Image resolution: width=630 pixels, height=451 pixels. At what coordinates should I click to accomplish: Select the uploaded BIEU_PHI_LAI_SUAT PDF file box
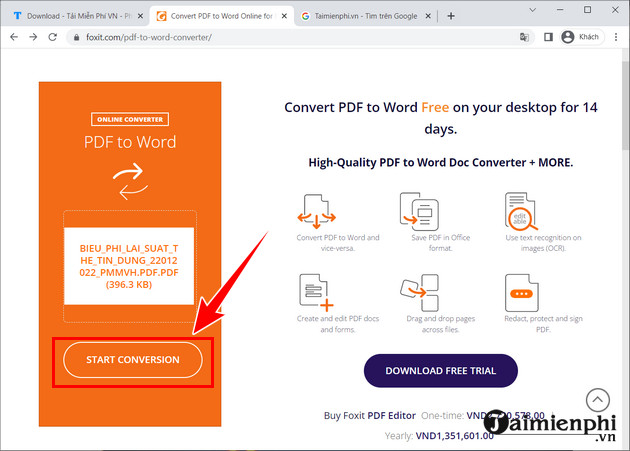pyautogui.click(x=129, y=266)
